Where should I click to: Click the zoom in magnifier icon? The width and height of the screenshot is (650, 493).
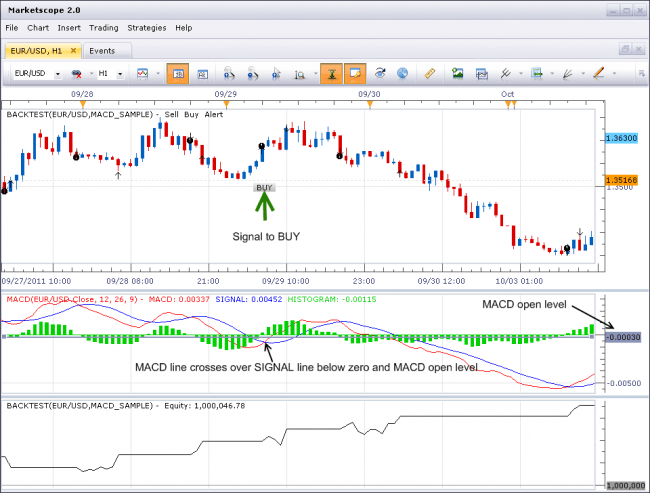click(x=229, y=74)
